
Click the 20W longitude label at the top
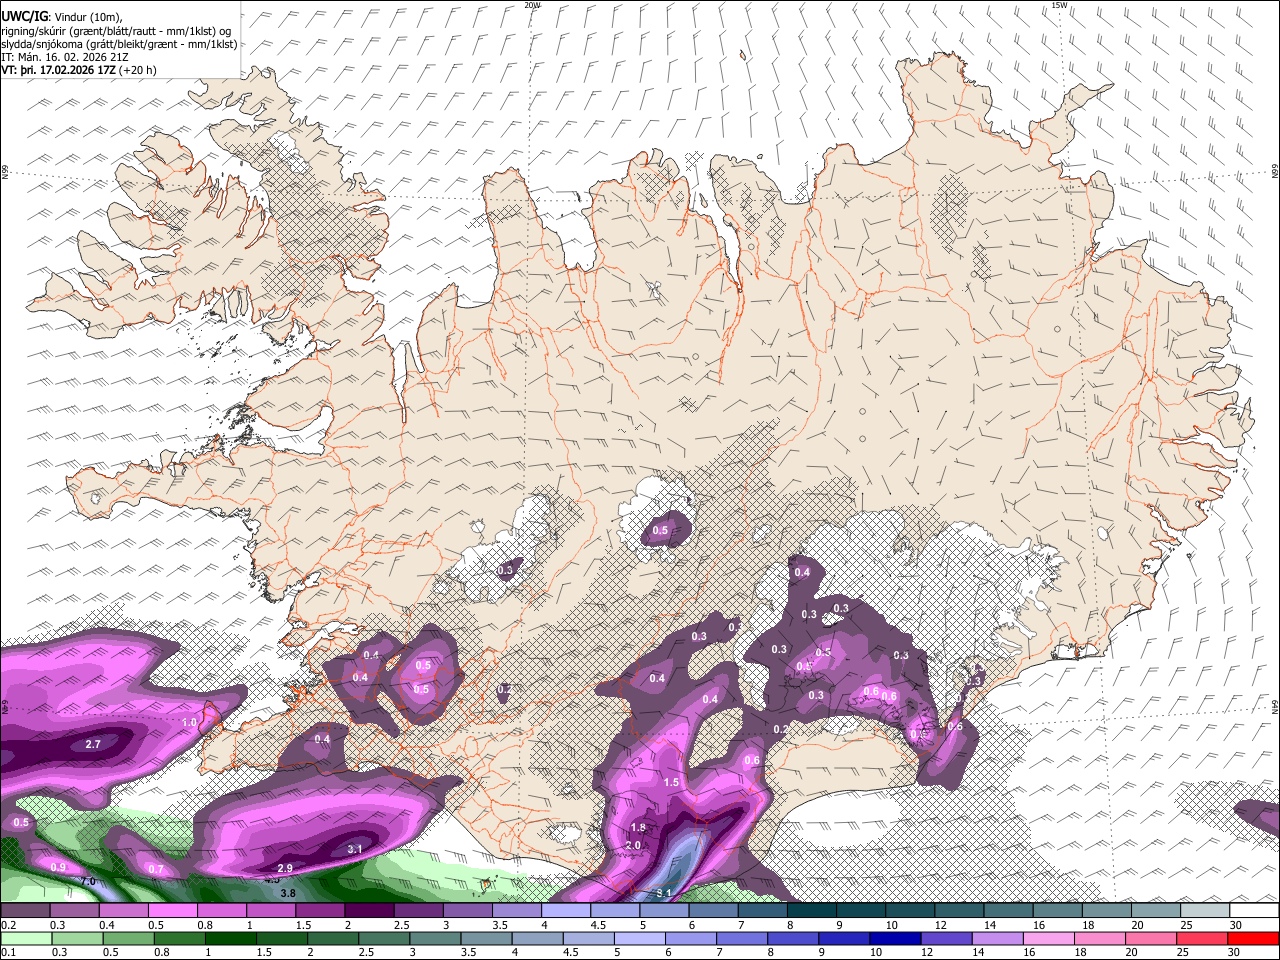pos(532,5)
